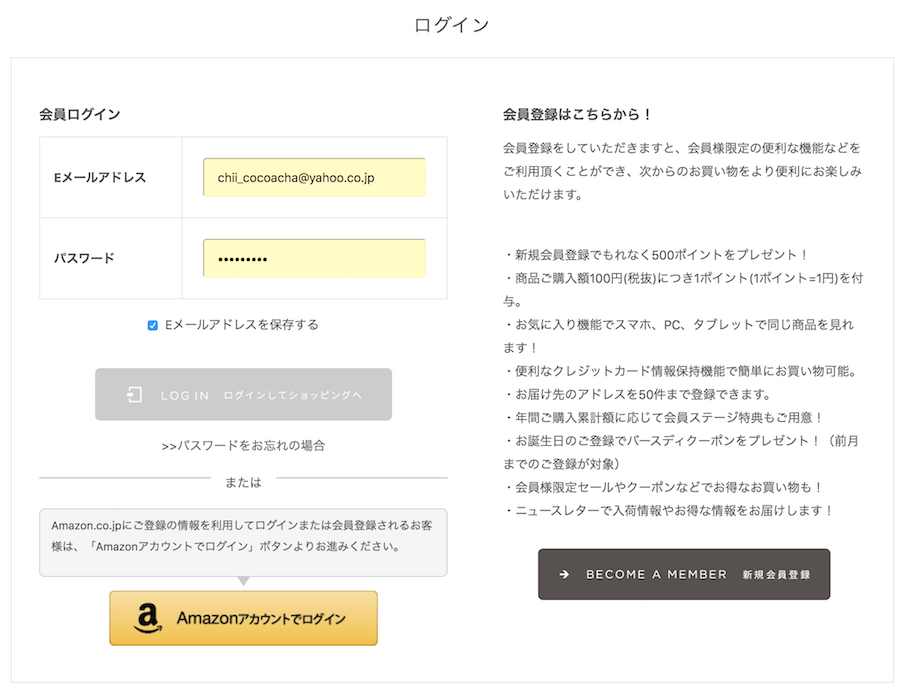The width and height of the screenshot is (915, 700).
Task: Click the 会員登録はこちらから！ heading
Action: click(578, 114)
